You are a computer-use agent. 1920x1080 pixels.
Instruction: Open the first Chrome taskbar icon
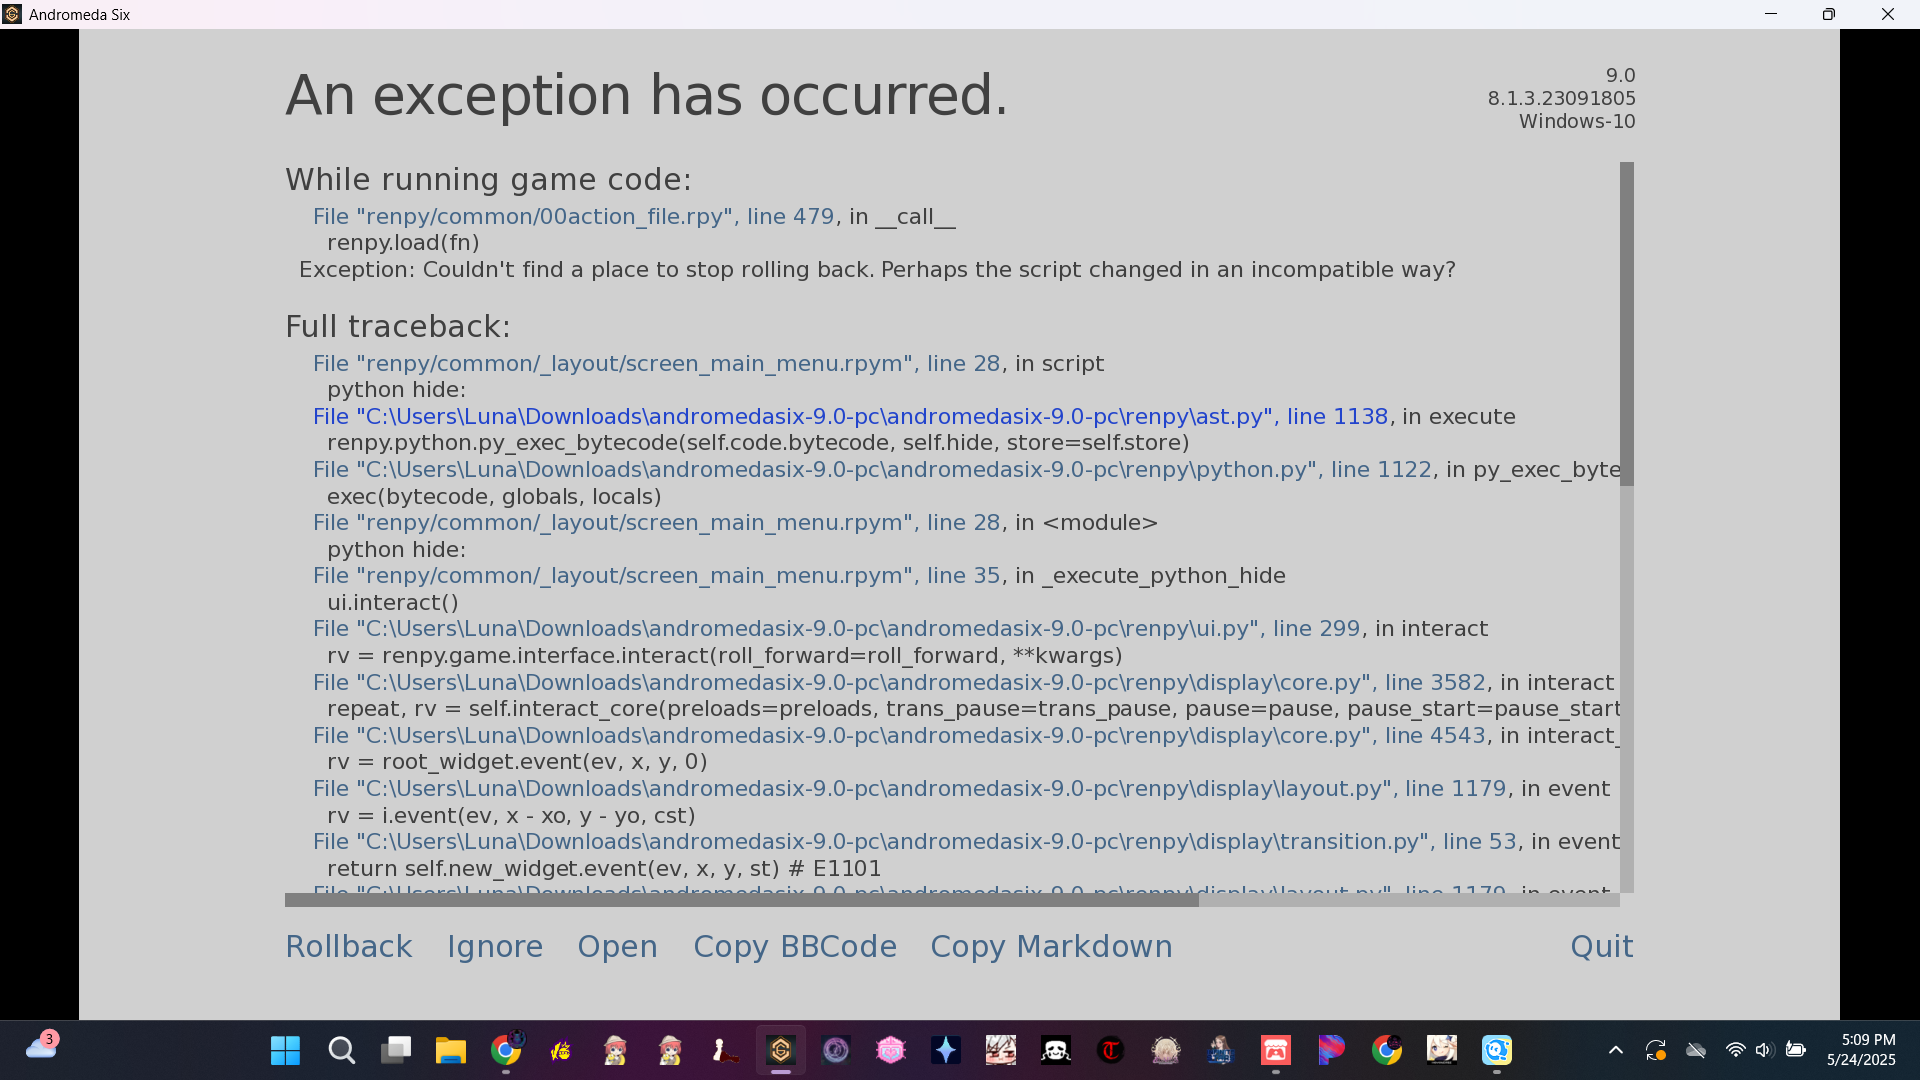point(506,1050)
